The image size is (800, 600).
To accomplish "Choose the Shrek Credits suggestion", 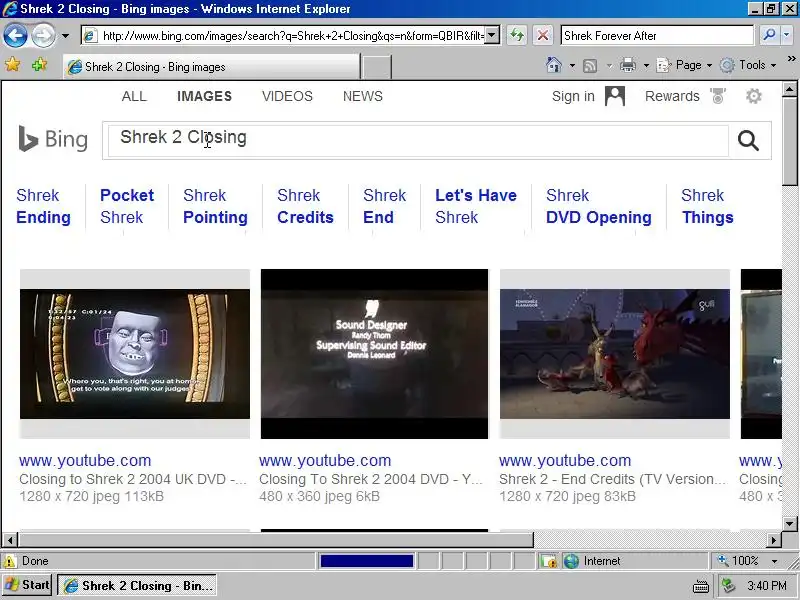I will pos(305,206).
